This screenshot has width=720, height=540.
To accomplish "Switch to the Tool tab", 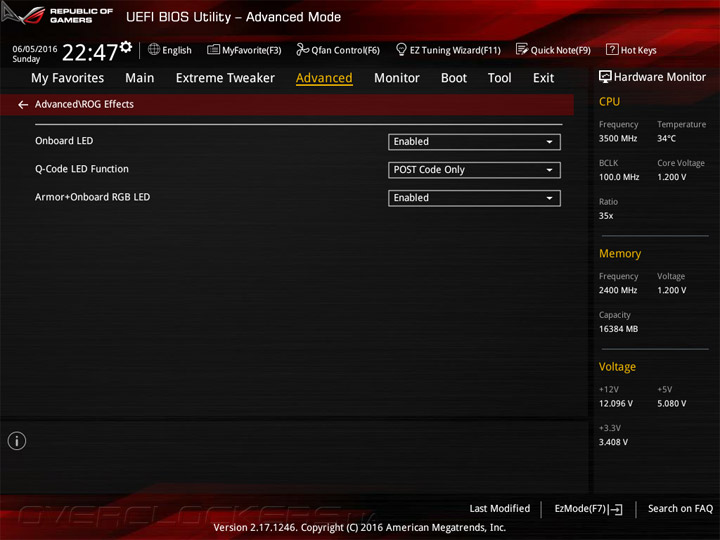I will (500, 78).
